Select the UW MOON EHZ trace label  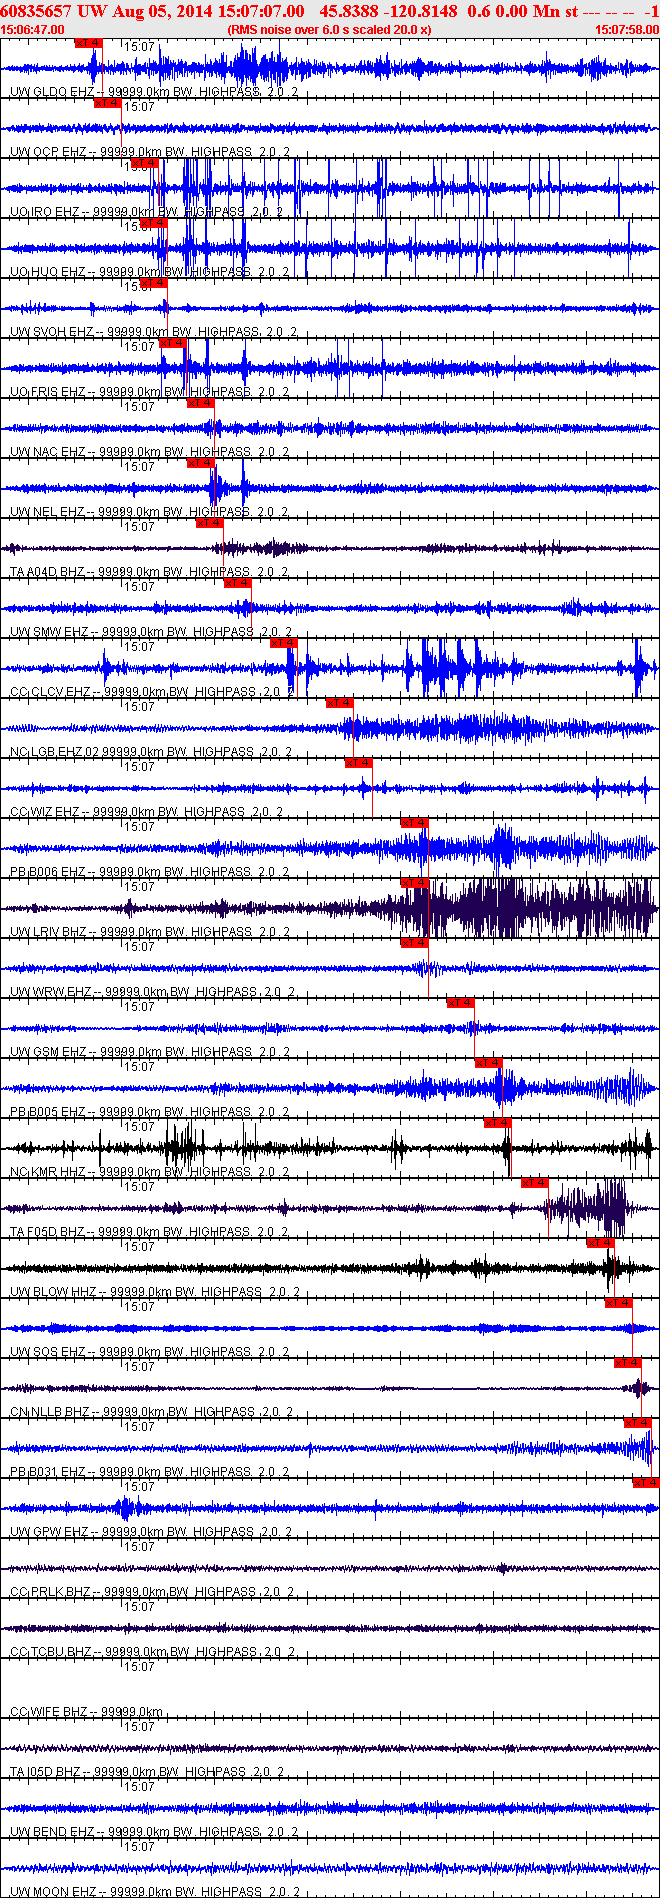[x=155, y=1892]
